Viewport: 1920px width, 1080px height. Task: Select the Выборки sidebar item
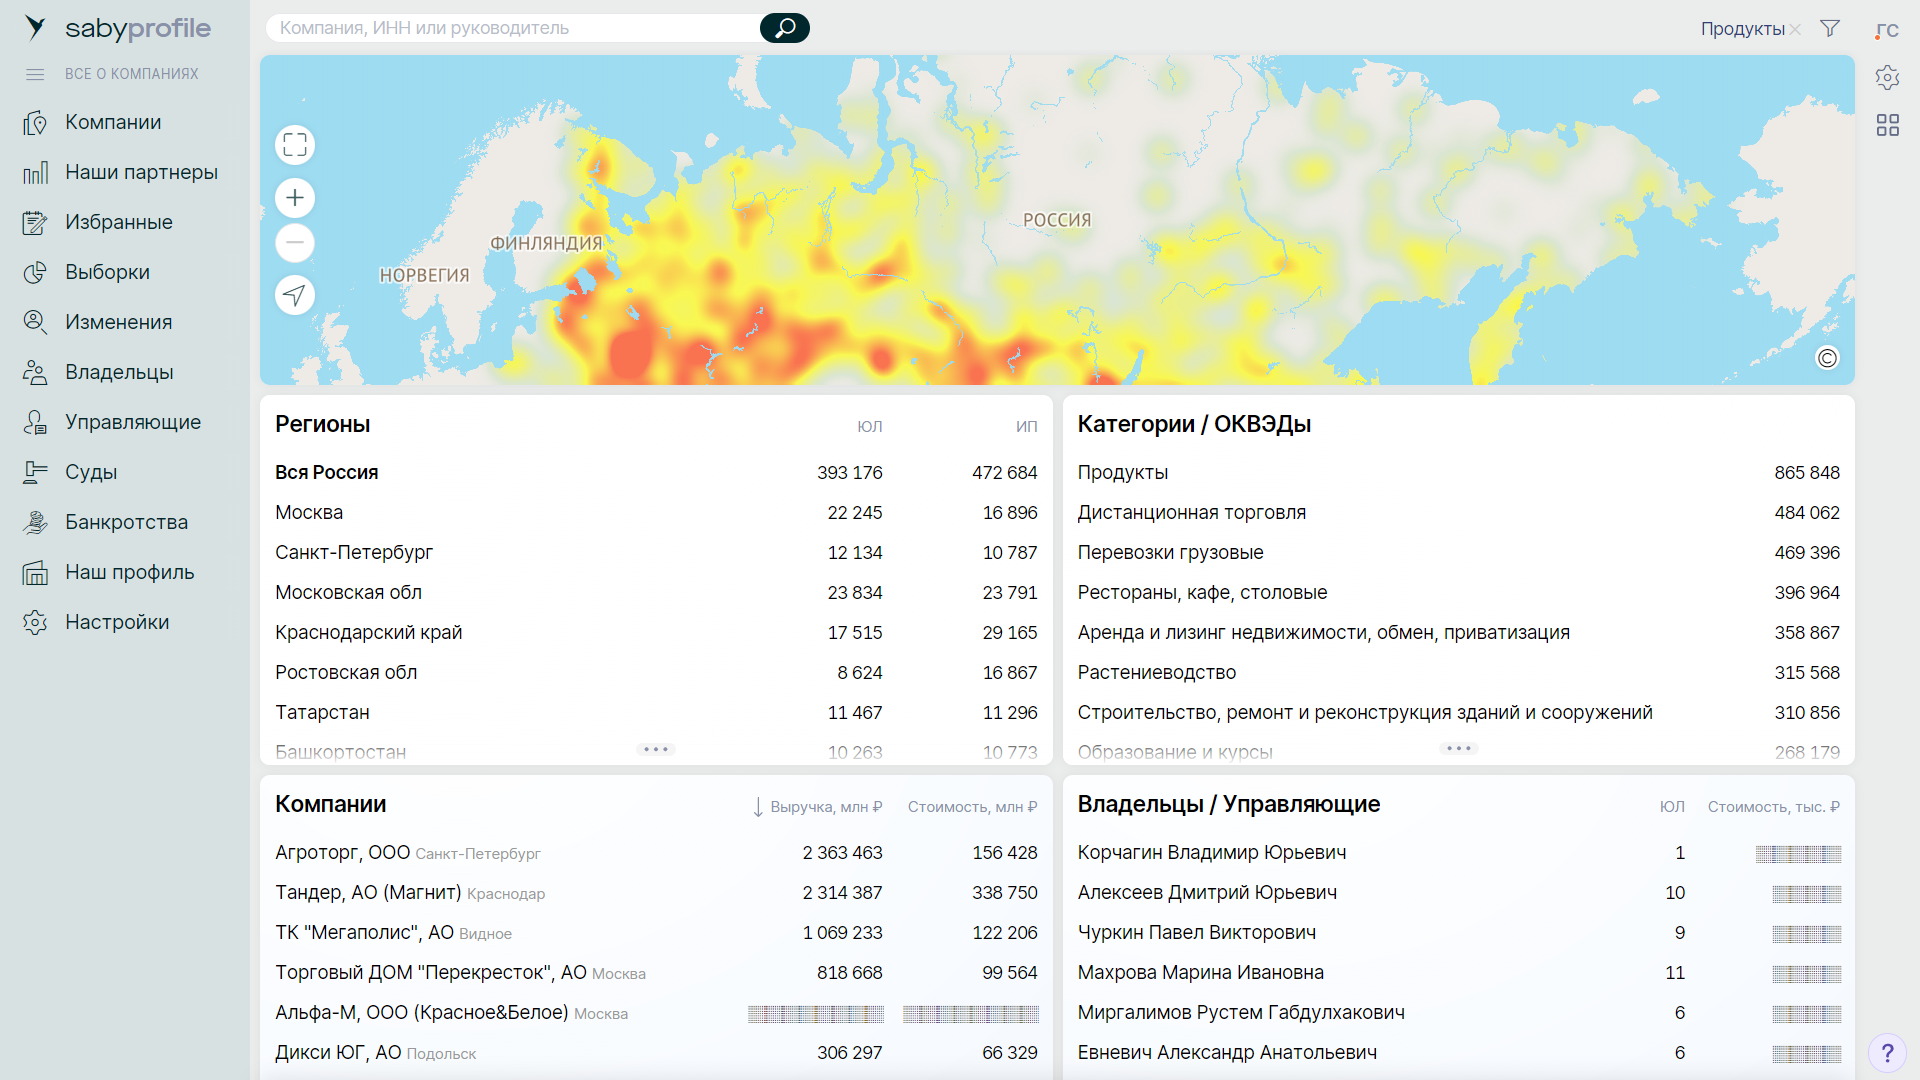pyautogui.click(x=107, y=271)
